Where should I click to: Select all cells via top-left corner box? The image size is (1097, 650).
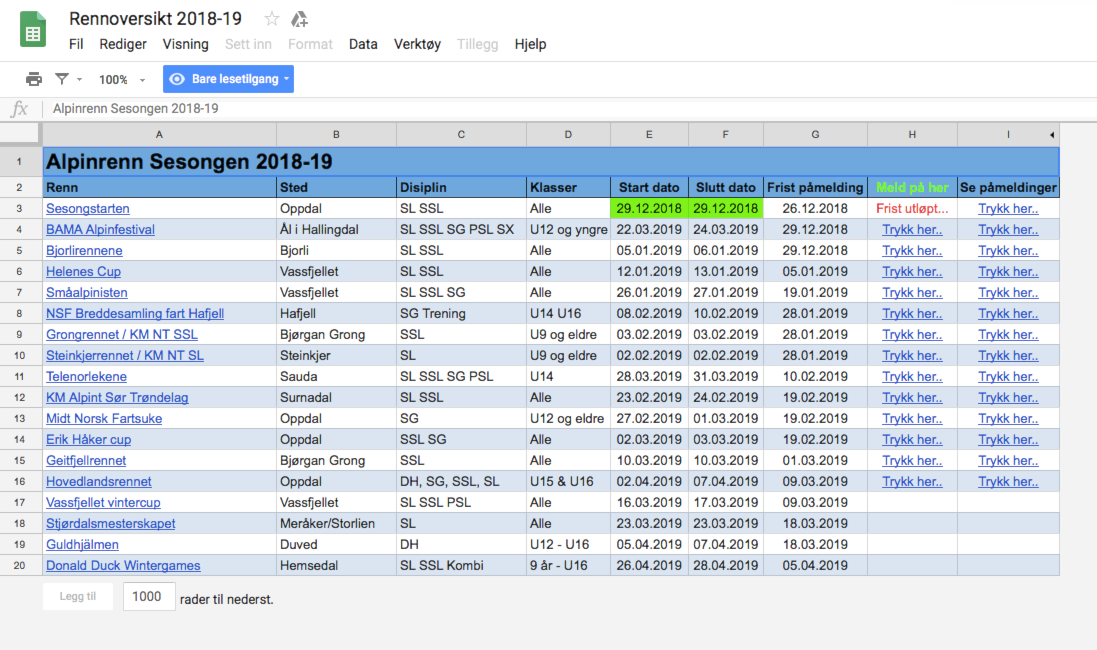pyautogui.click(x=21, y=134)
